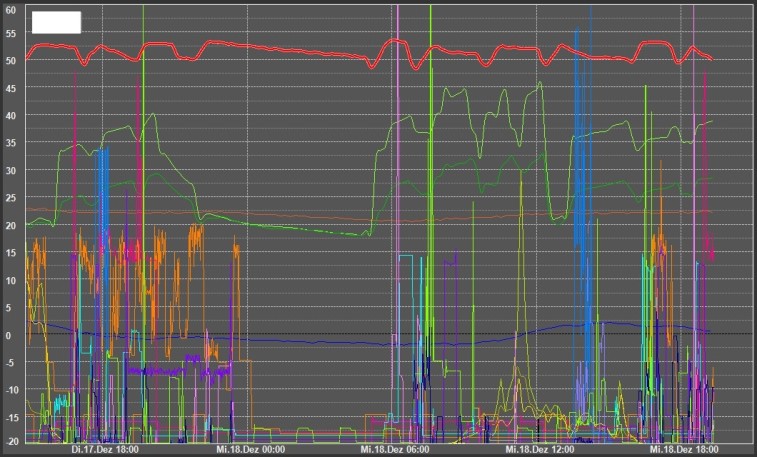Click the -20 y-axis tick label

click(10, 441)
